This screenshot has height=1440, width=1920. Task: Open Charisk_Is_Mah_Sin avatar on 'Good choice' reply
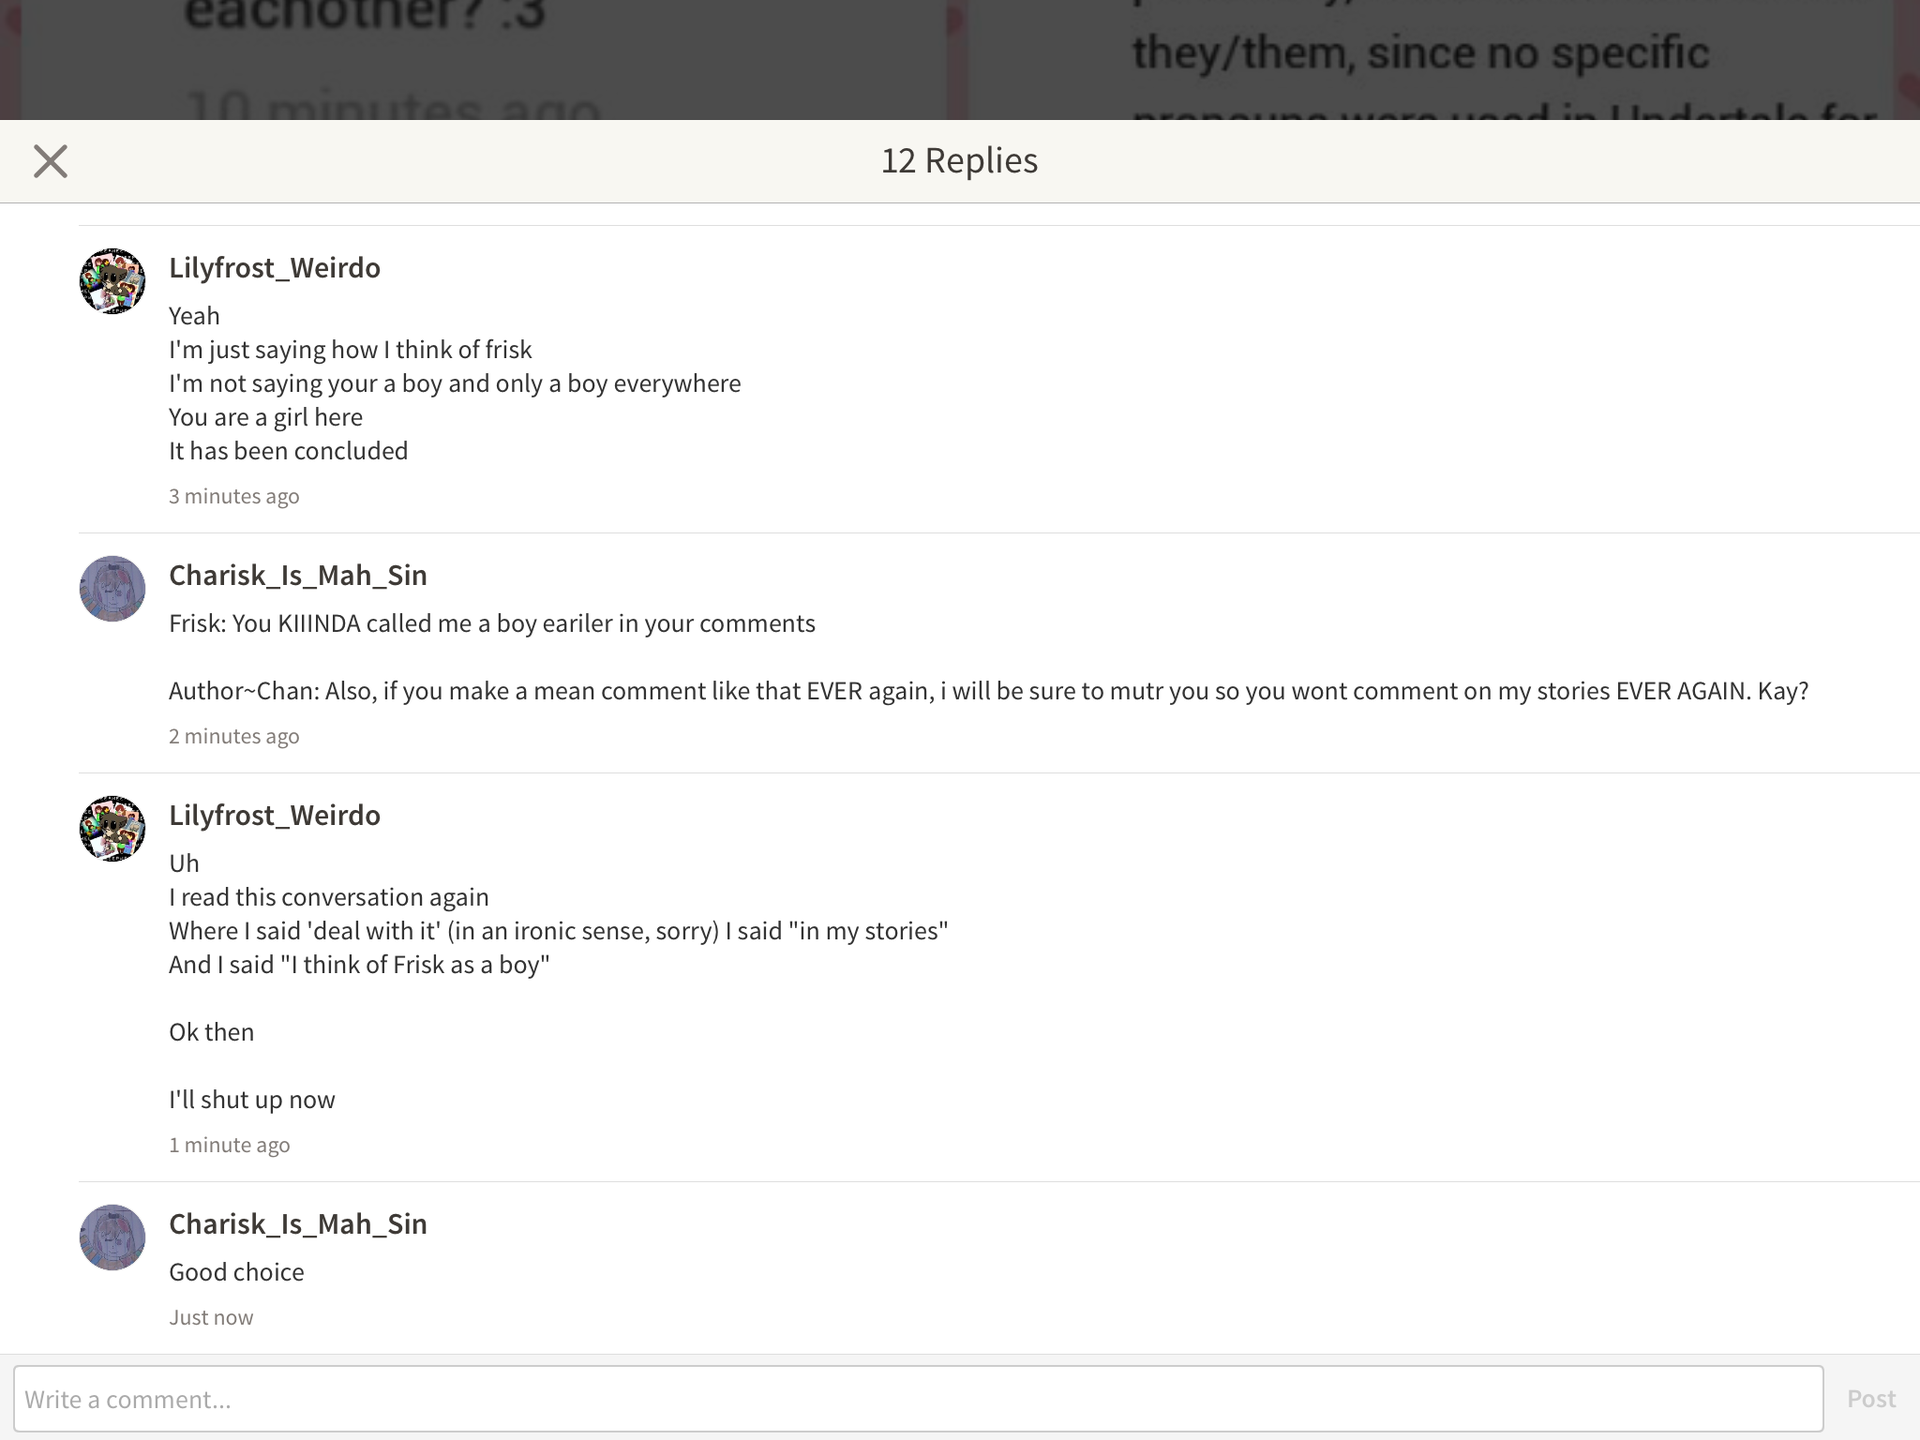(112, 1237)
